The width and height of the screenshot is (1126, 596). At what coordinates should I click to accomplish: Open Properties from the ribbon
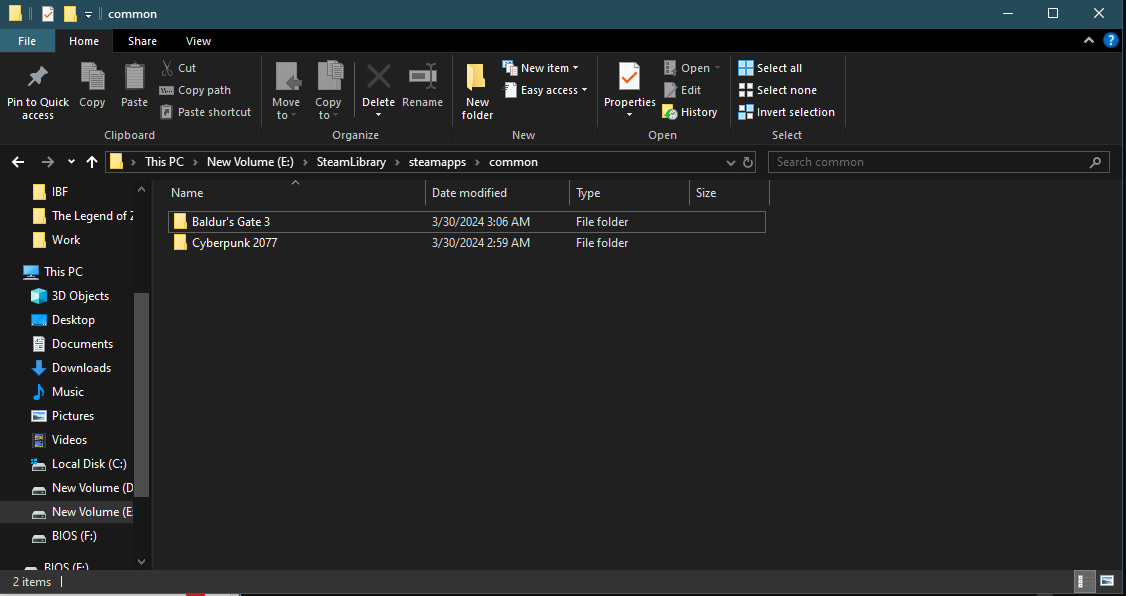(x=629, y=78)
